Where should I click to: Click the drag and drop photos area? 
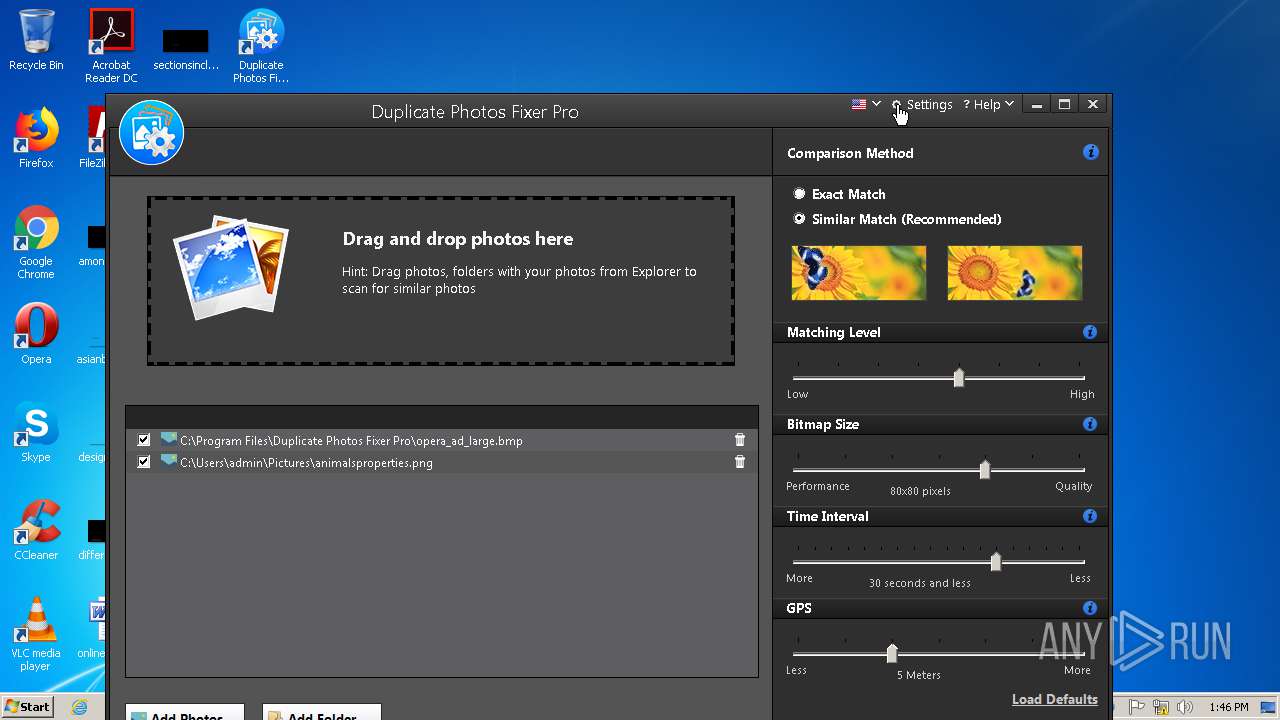(441, 280)
